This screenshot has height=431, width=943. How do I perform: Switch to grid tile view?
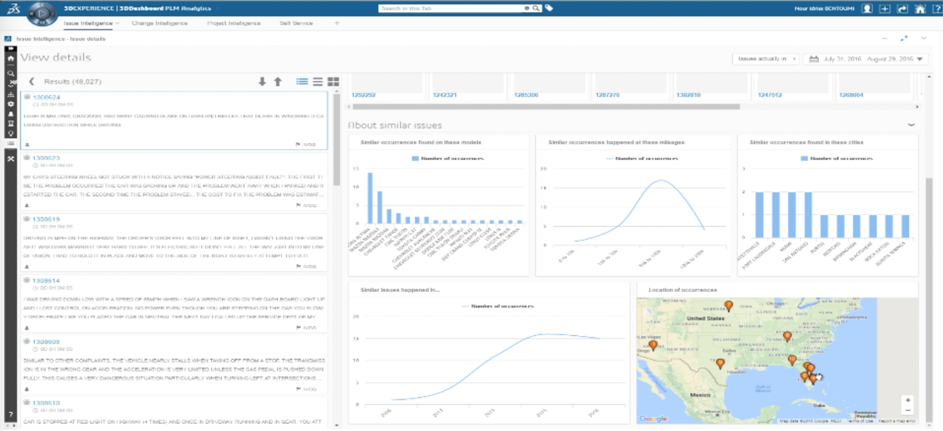(333, 82)
